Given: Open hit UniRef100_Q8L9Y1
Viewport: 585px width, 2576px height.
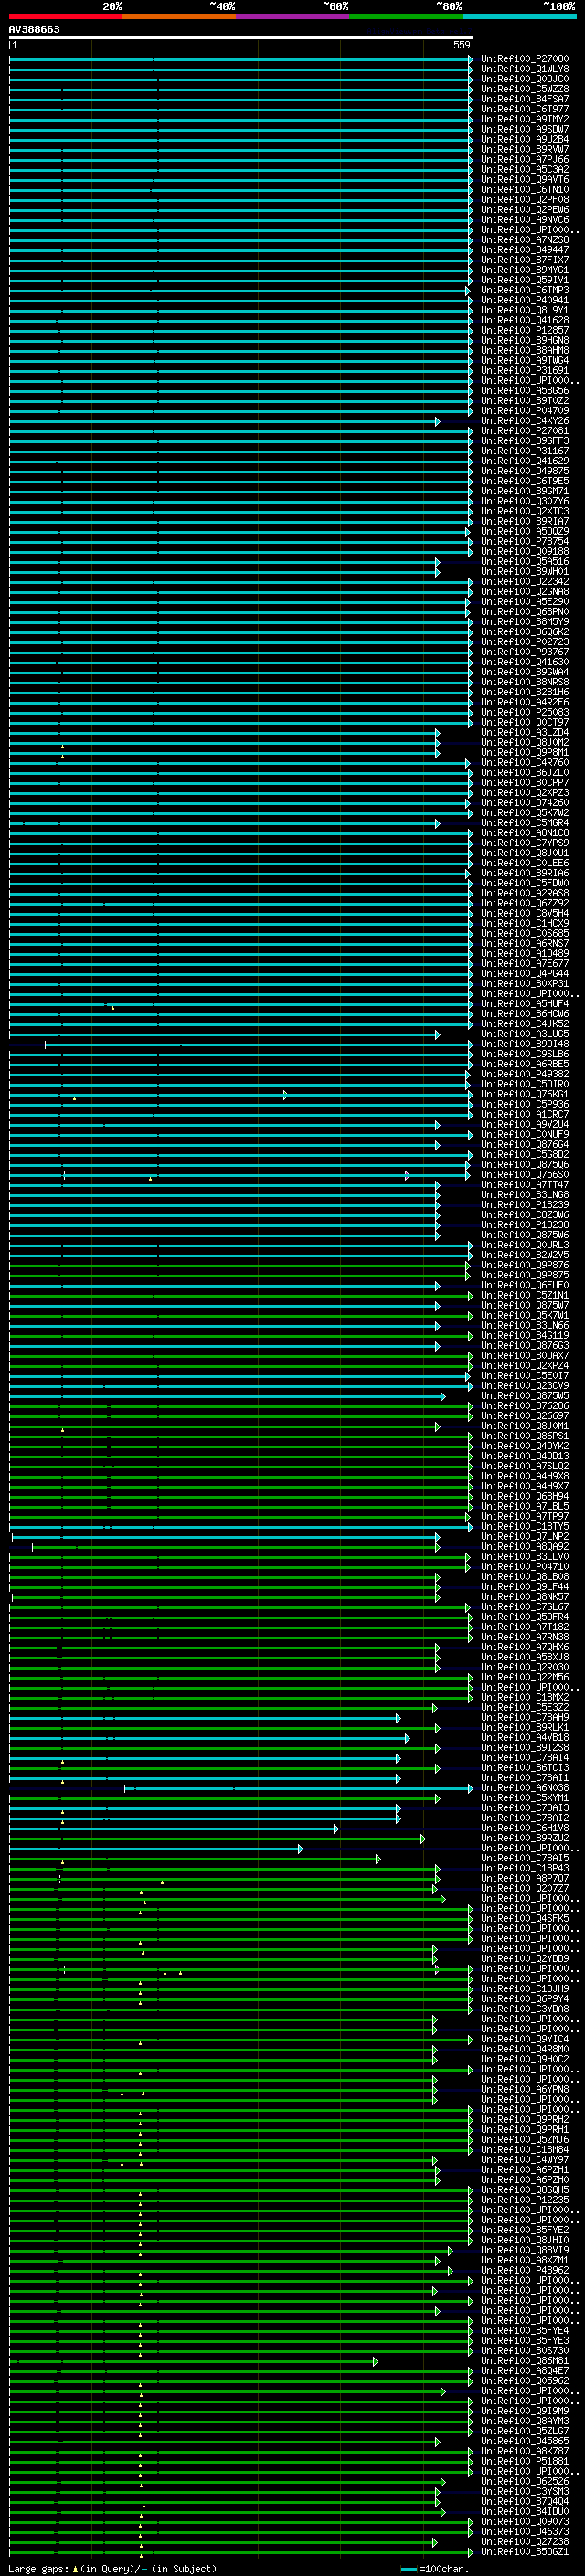Looking at the screenshot, I should pos(525,310).
